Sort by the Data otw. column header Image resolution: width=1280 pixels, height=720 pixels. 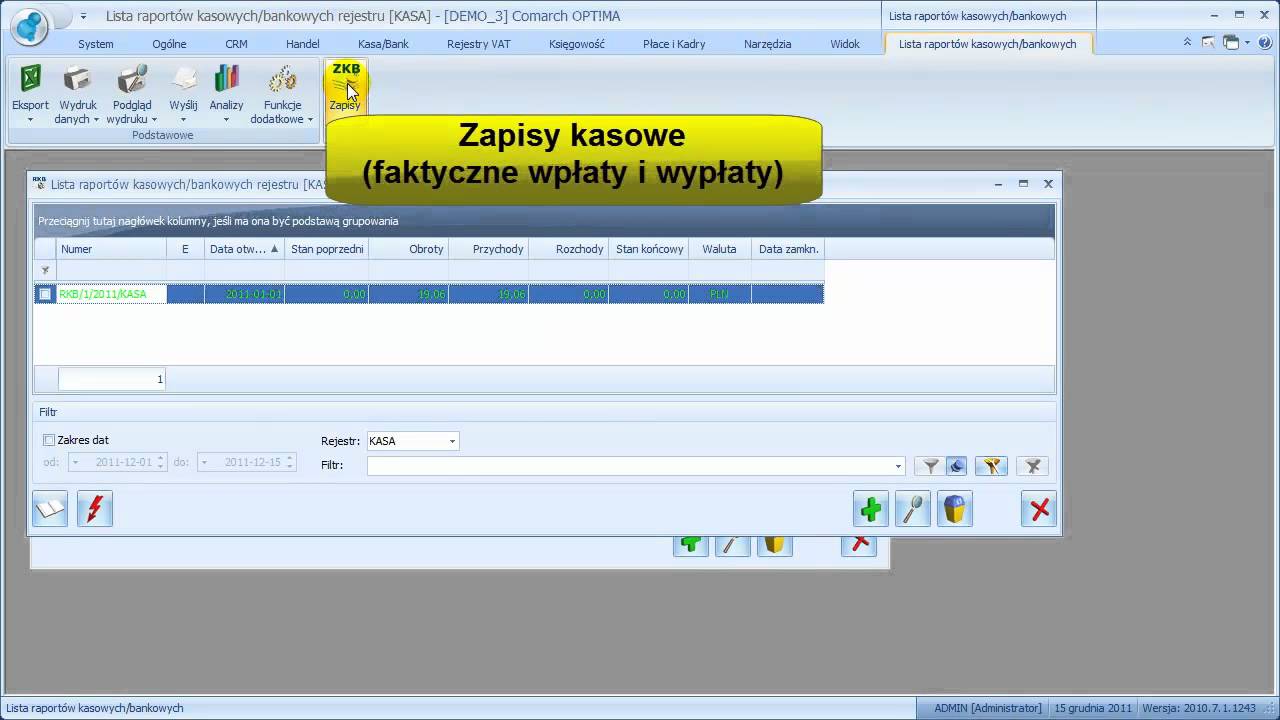(x=245, y=249)
